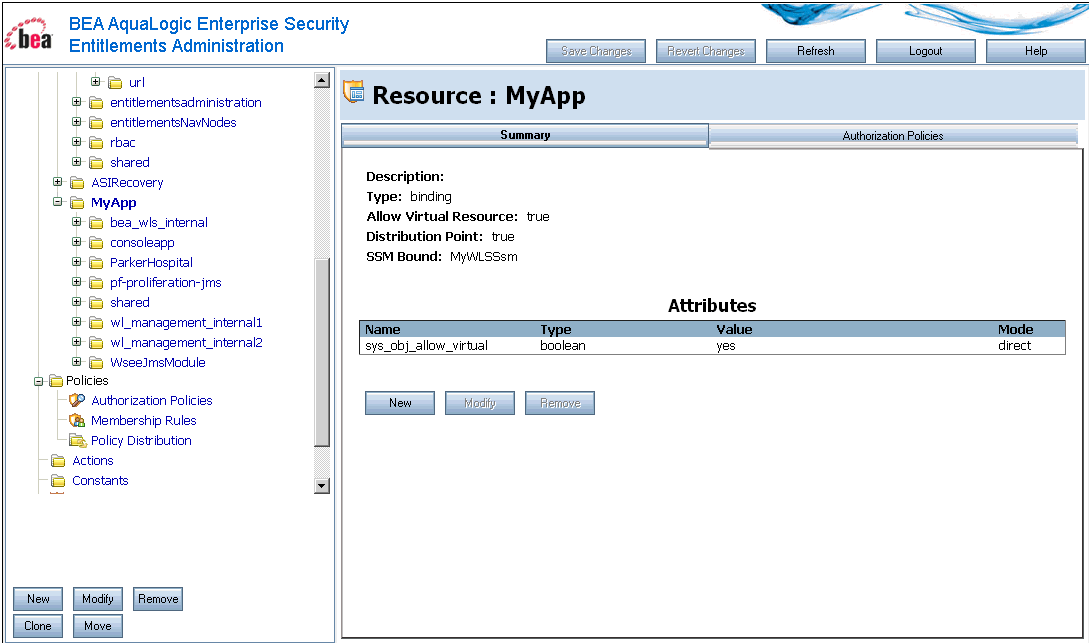Click the Policies folder icon
Screen dimensions: 1092x644
click(x=56, y=381)
